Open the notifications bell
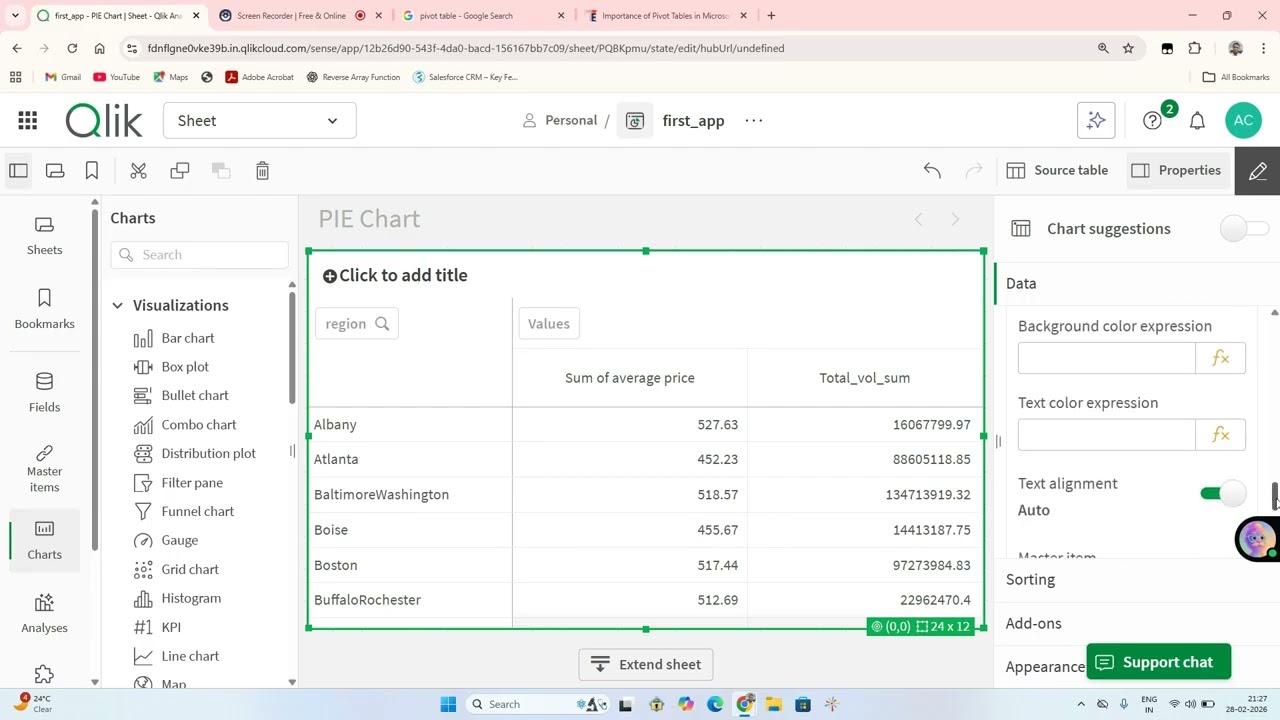 pyautogui.click(x=1197, y=120)
